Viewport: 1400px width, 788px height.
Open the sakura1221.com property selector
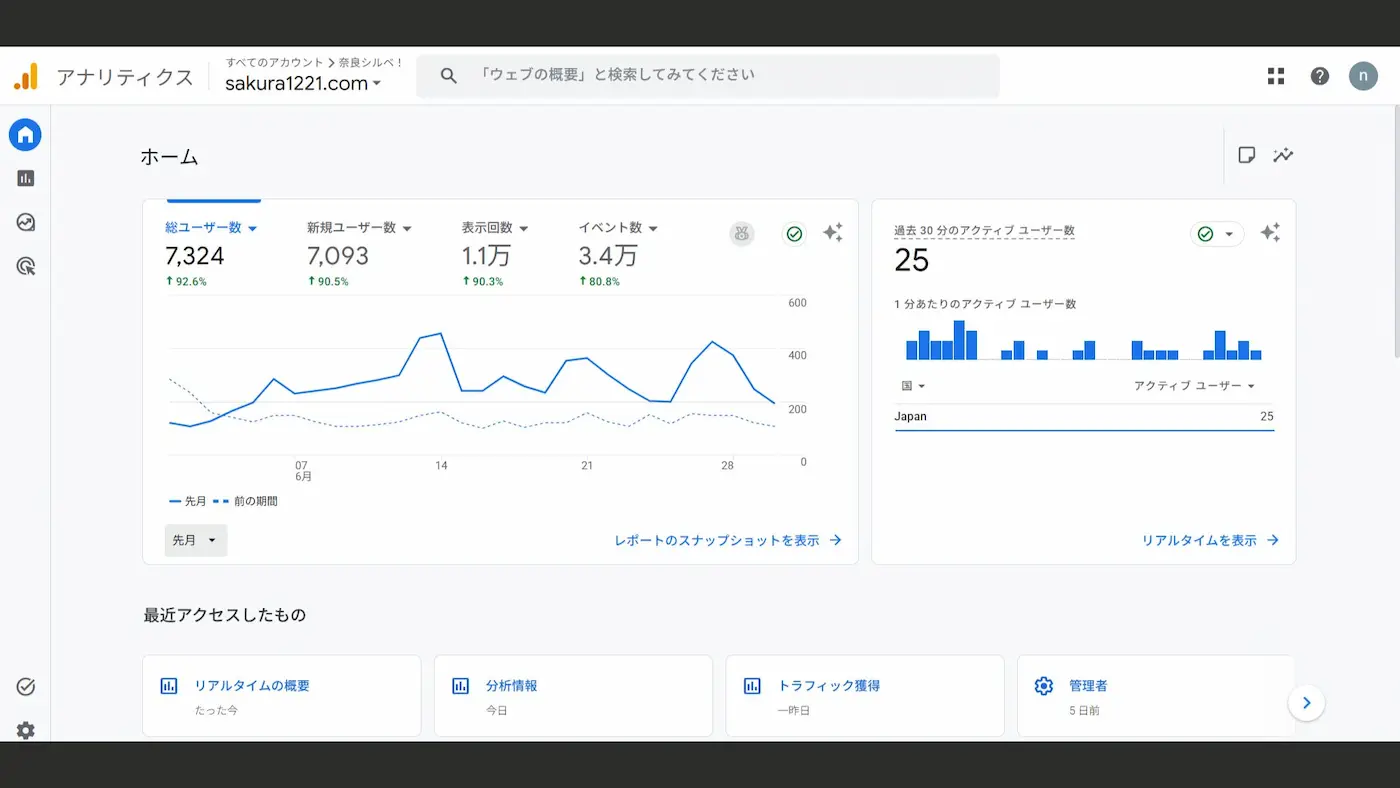(x=303, y=84)
